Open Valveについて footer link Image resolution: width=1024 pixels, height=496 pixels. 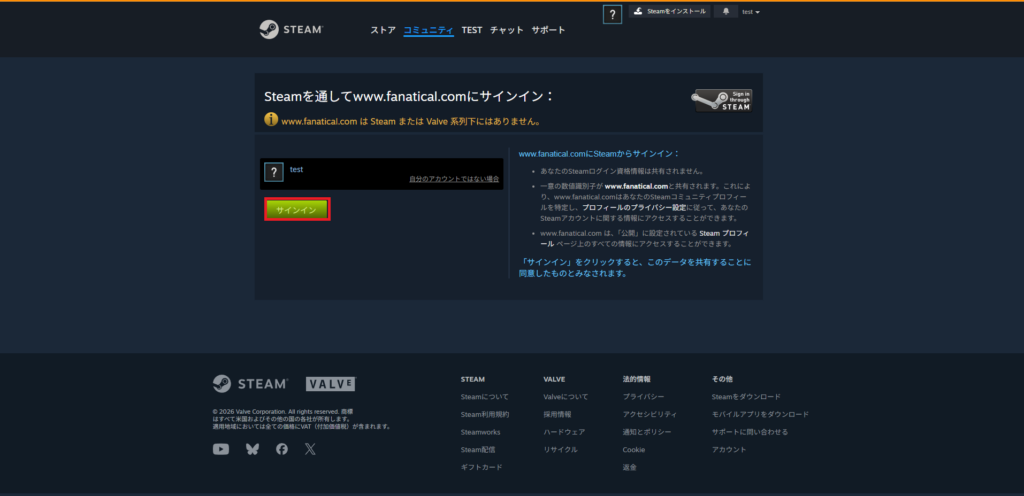(x=566, y=397)
